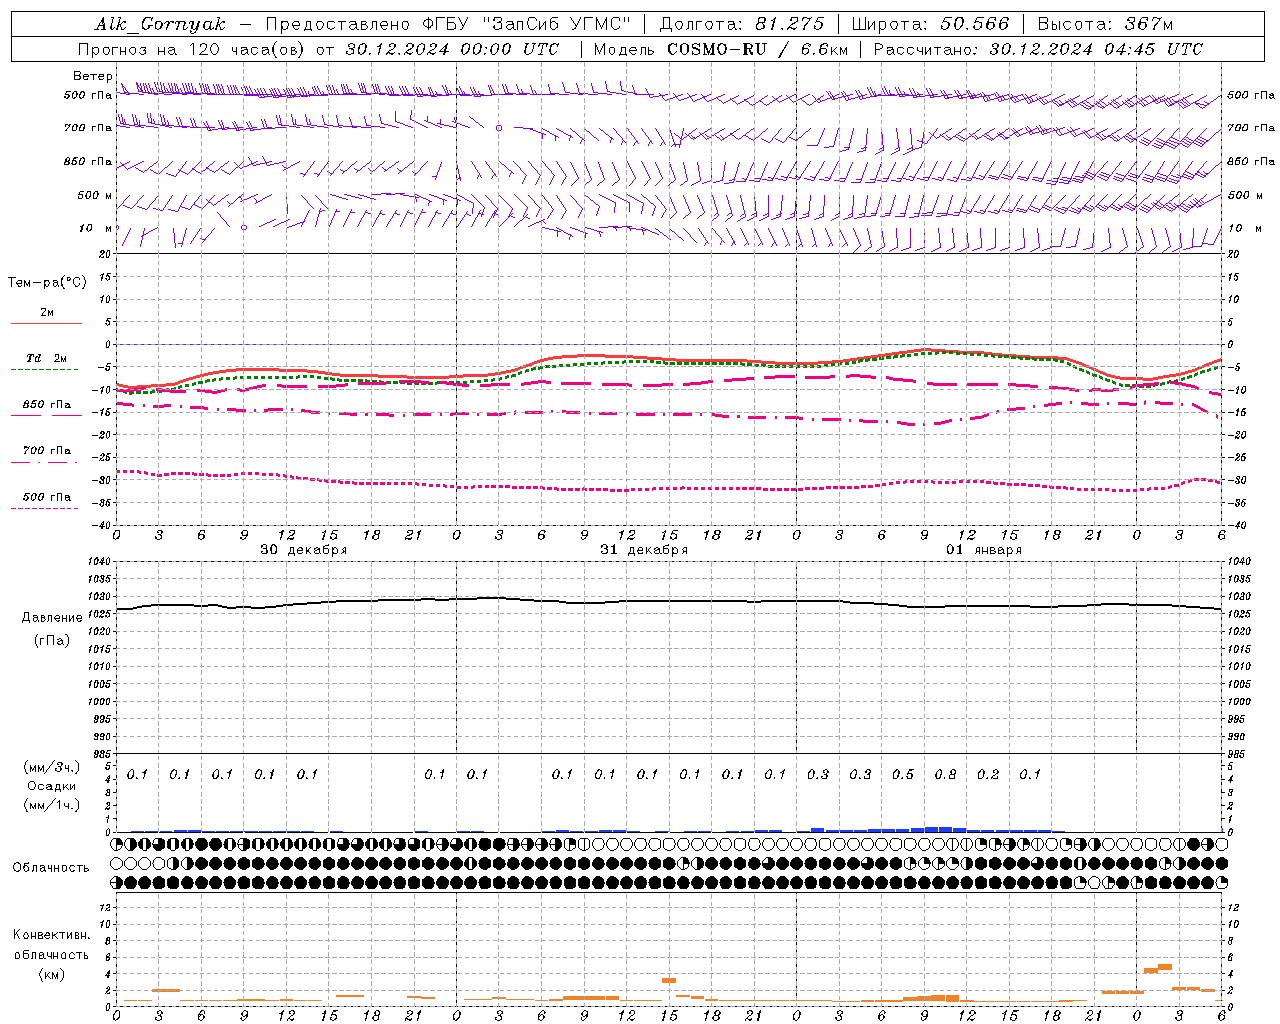Image resolution: width=1280 pixels, height=1024 pixels.
Task: Click the 30 декабря date label
Action: pos(304,550)
